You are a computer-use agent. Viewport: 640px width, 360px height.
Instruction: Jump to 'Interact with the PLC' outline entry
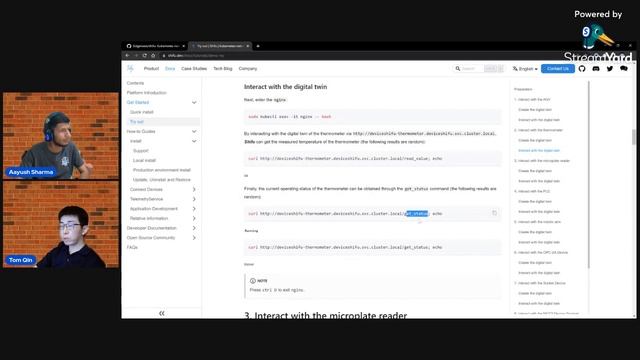pos(532,191)
